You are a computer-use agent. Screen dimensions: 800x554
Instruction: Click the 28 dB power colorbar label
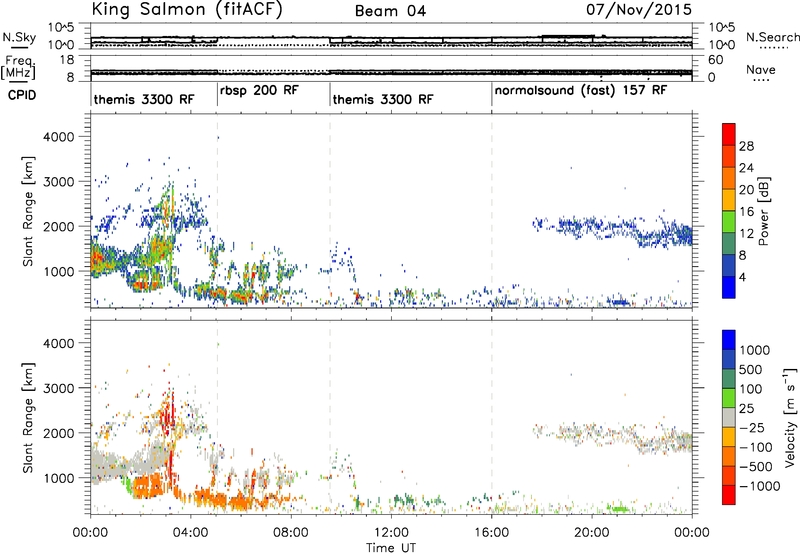(x=746, y=146)
